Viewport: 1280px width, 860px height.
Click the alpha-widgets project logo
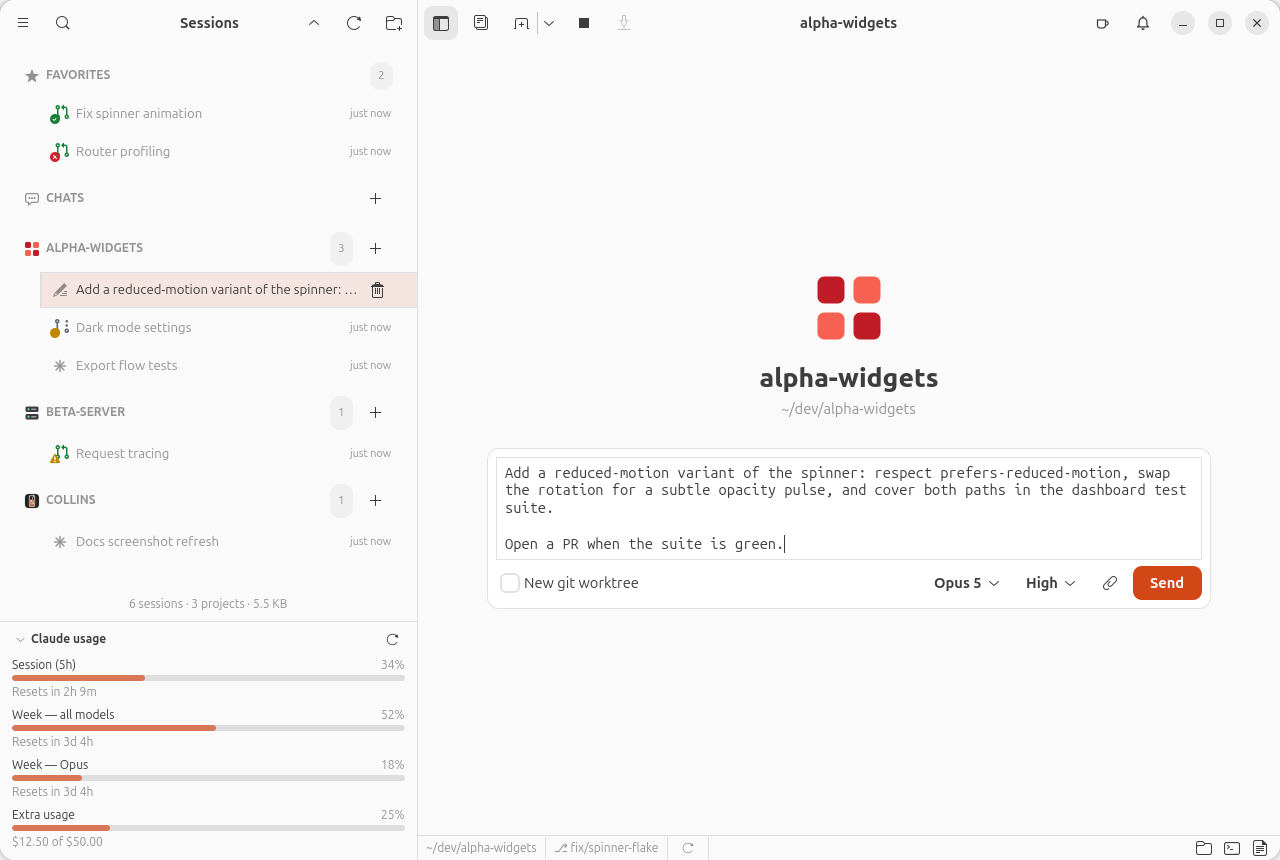click(x=849, y=308)
